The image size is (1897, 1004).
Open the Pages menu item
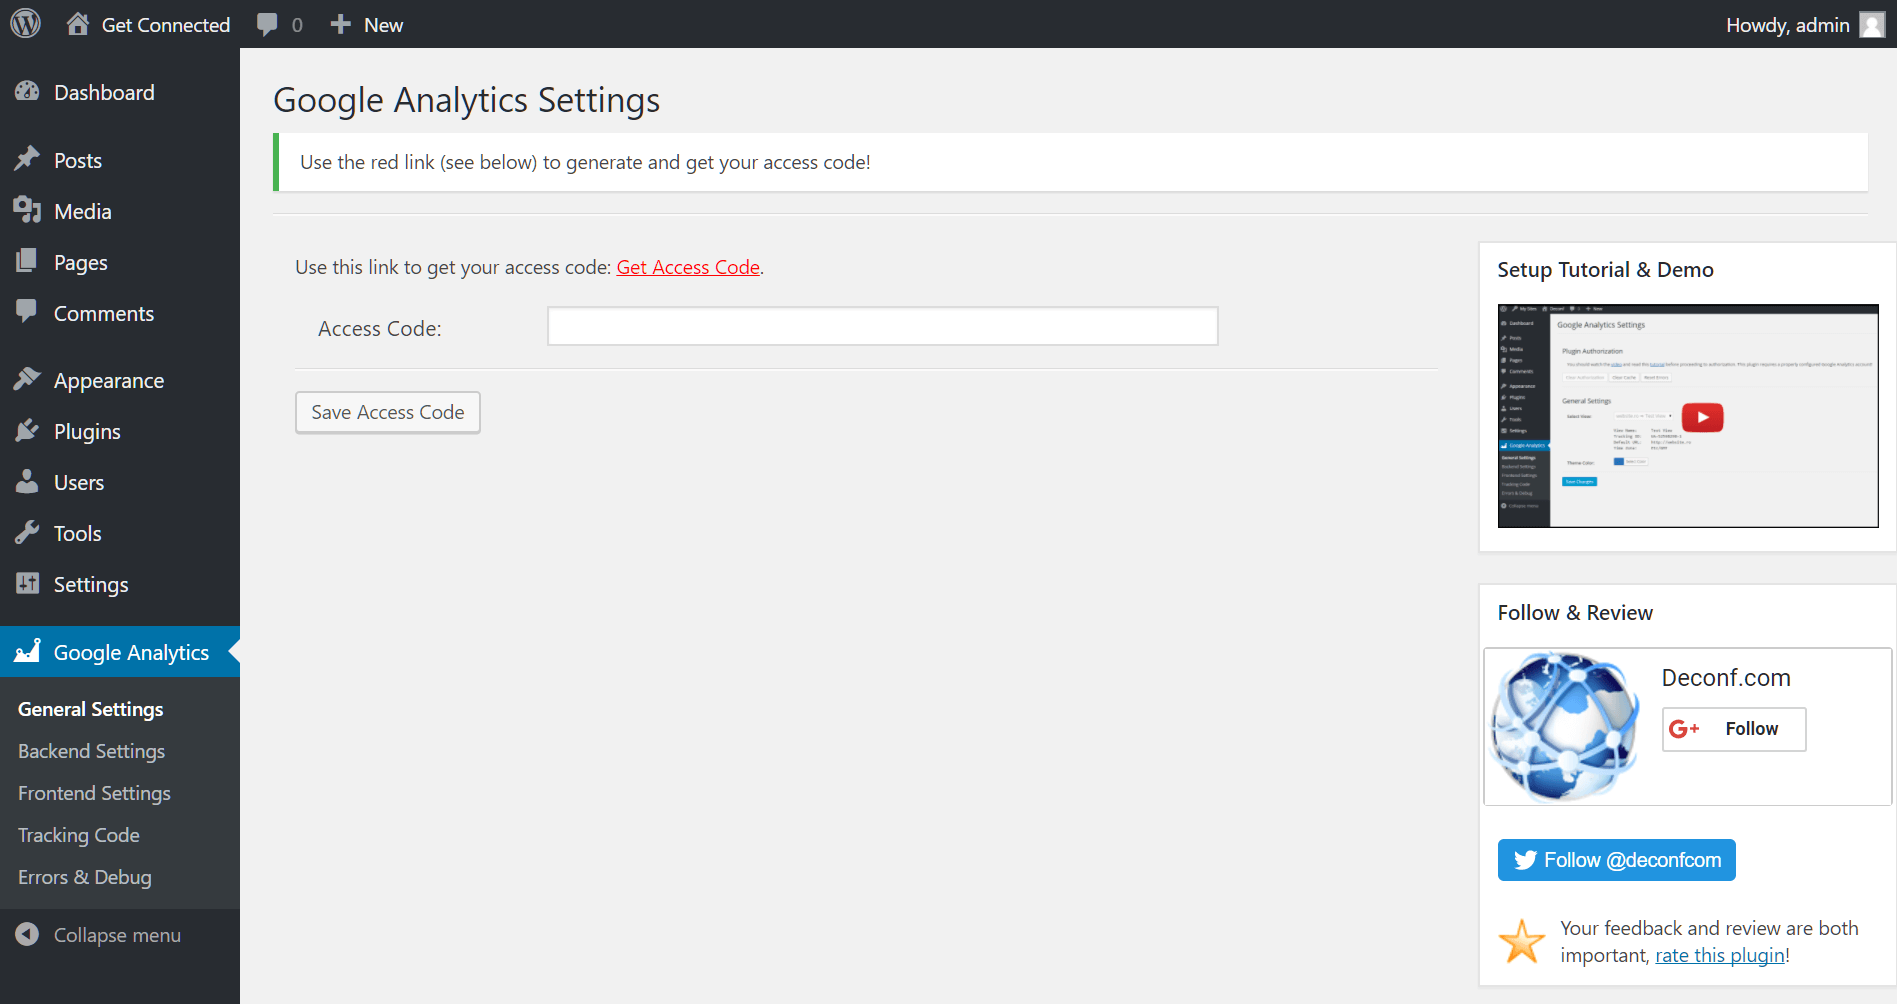coord(120,262)
